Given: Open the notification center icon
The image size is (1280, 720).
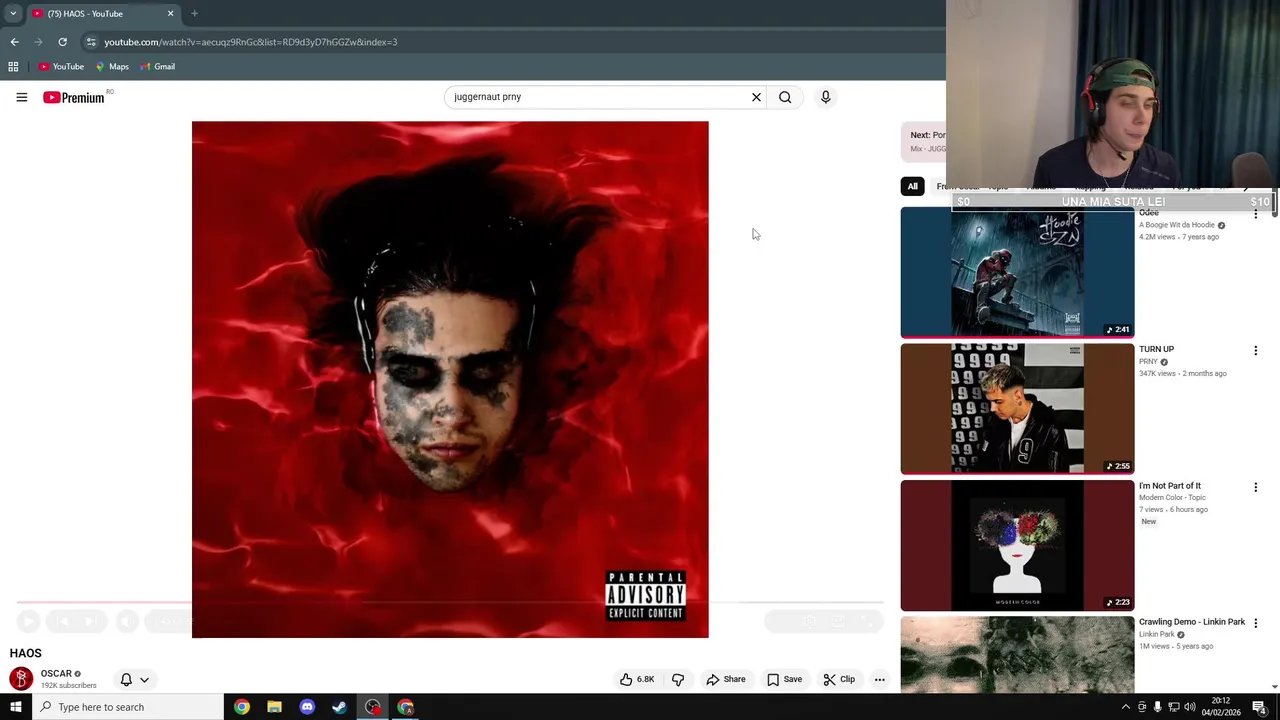Looking at the screenshot, I should (x=1260, y=707).
